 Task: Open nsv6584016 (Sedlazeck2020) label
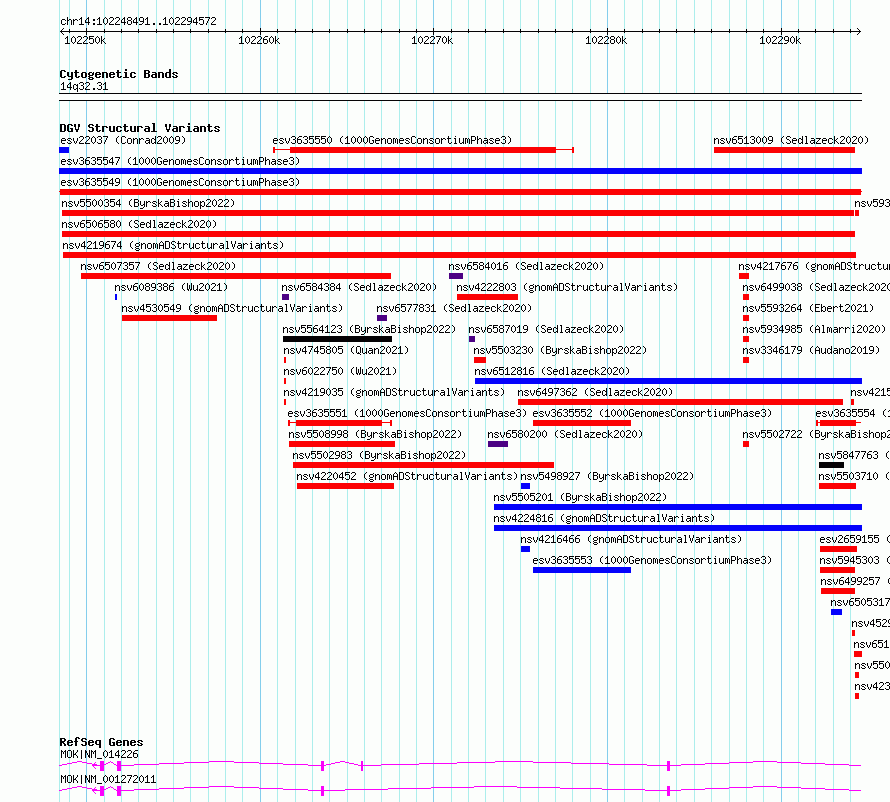(526, 266)
